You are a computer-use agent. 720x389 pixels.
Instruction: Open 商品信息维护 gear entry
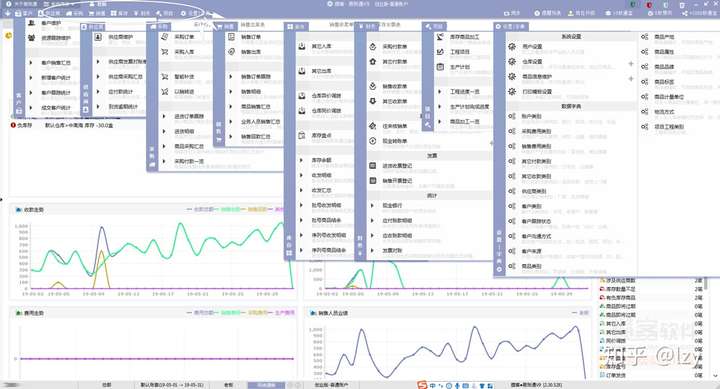coord(512,77)
